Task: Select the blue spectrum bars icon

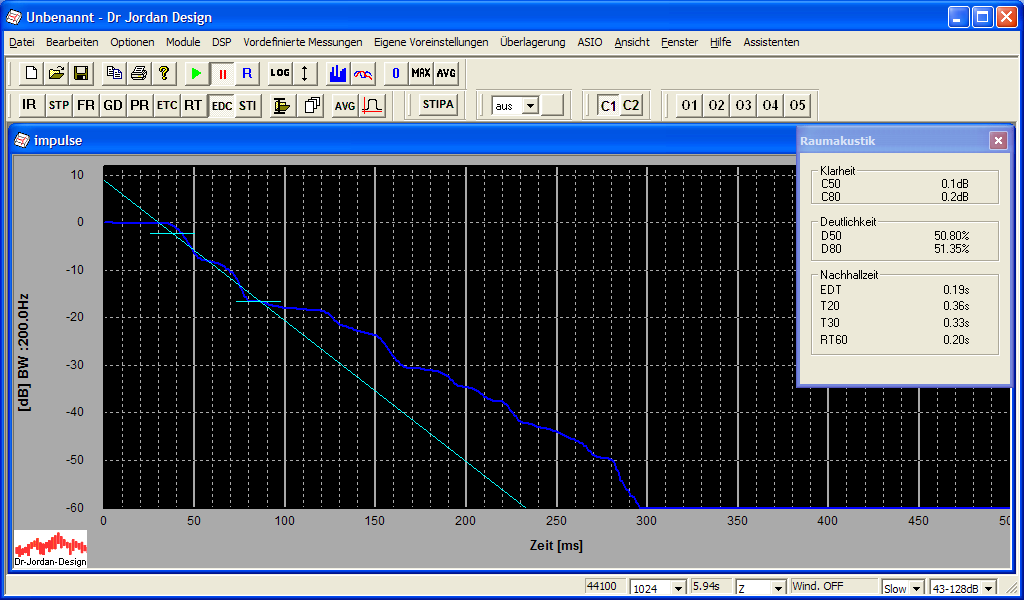Action: click(x=338, y=73)
